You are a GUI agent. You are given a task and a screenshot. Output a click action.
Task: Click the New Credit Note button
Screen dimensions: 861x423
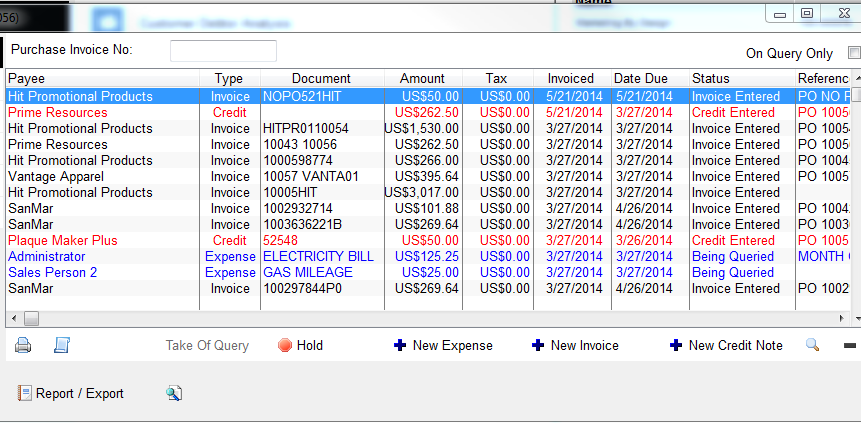(x=726, y=346)
